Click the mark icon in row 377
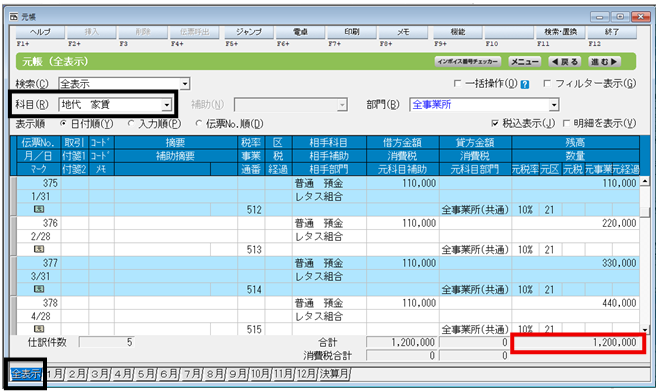 39,289
